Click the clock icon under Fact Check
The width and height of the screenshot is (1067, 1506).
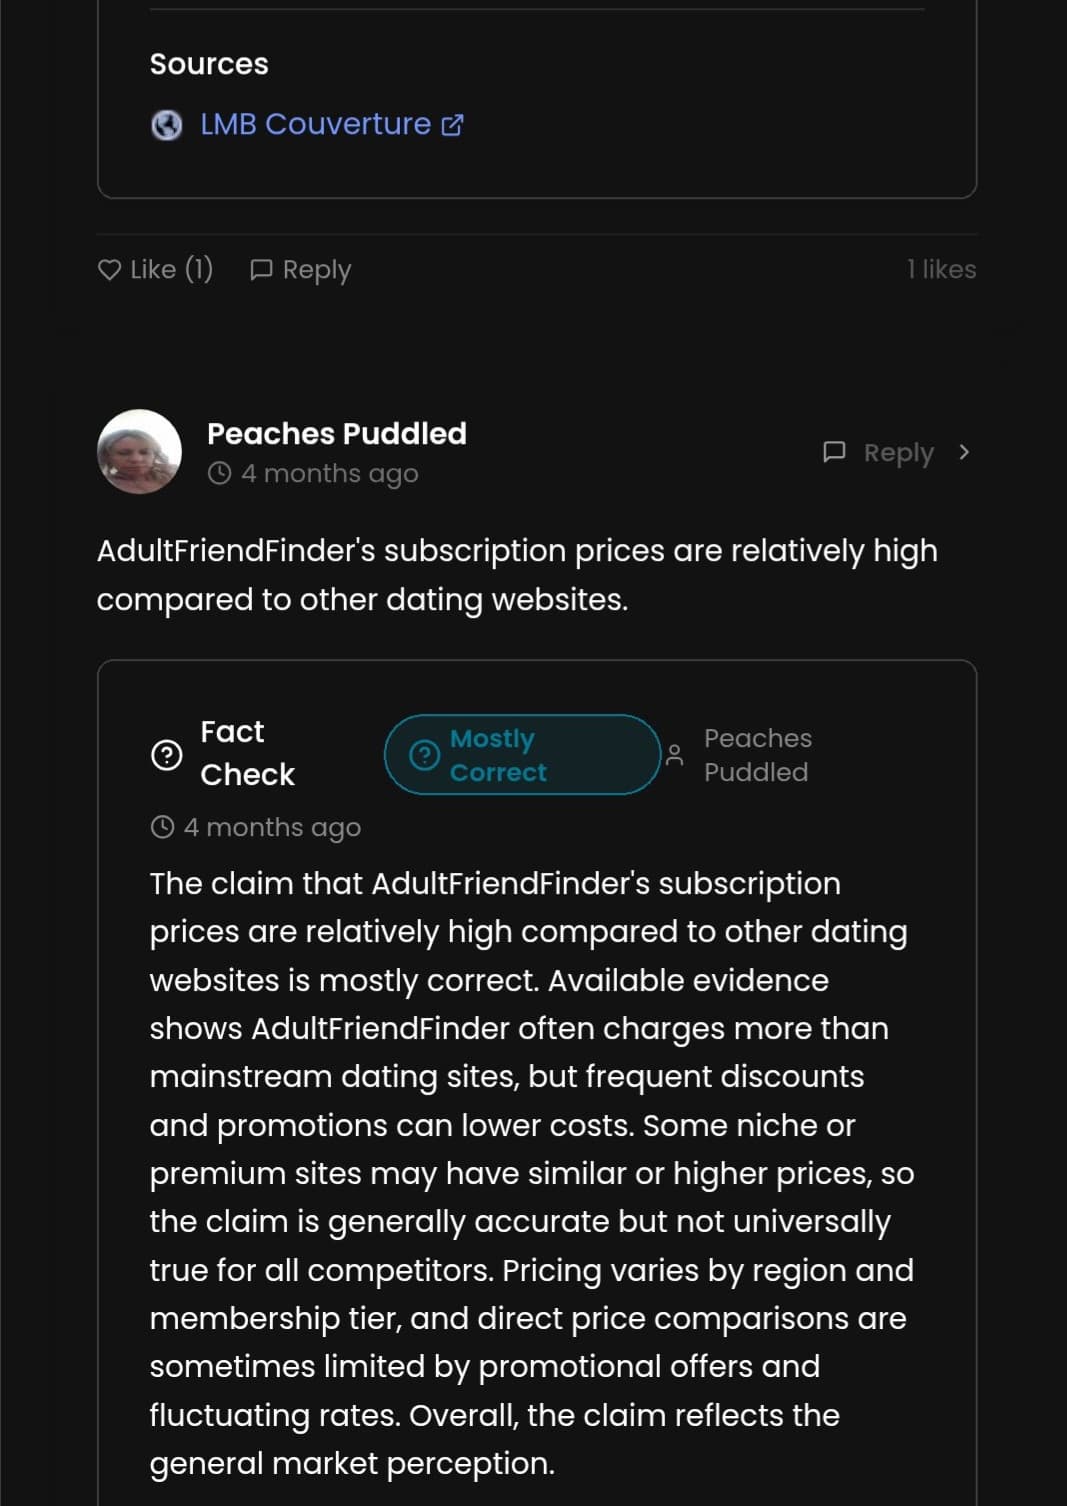click(x=162, y=827)
